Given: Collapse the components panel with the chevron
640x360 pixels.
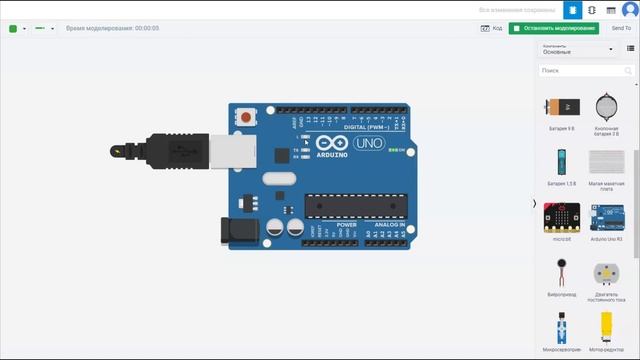Looking at the screenshot, I should coord(534,203).
